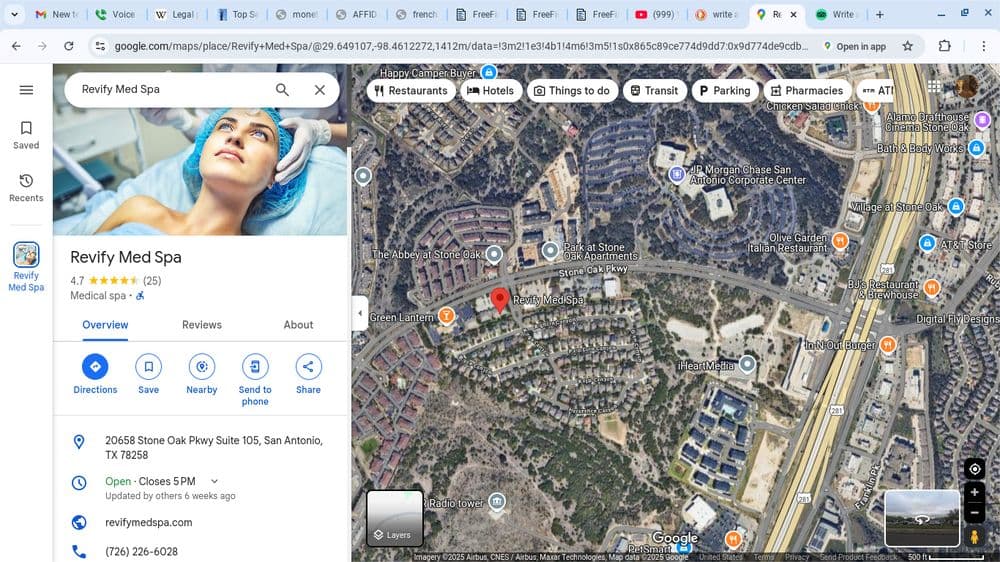This screenshot has width=1000, height=562.
Task: Open the hamburger main menu
Action: 26,90
